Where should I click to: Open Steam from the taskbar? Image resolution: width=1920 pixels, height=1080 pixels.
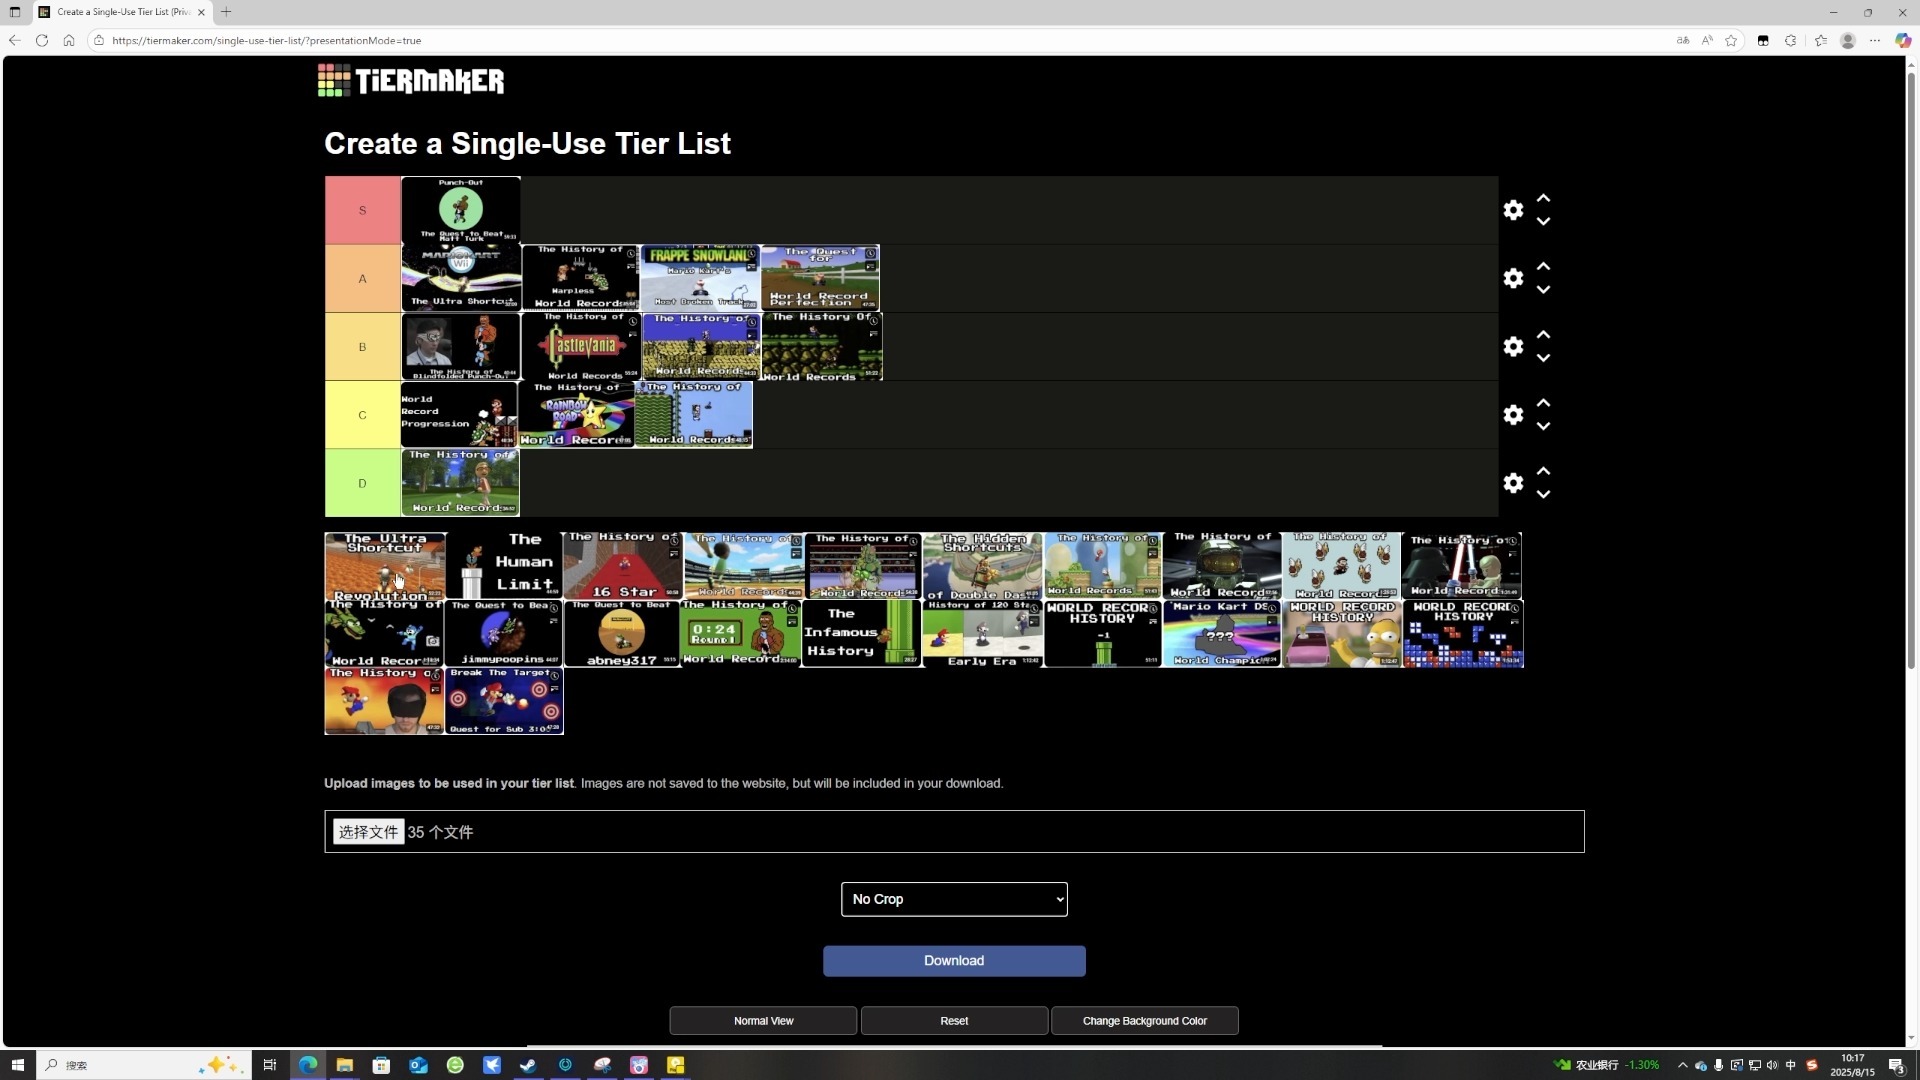528,1065
